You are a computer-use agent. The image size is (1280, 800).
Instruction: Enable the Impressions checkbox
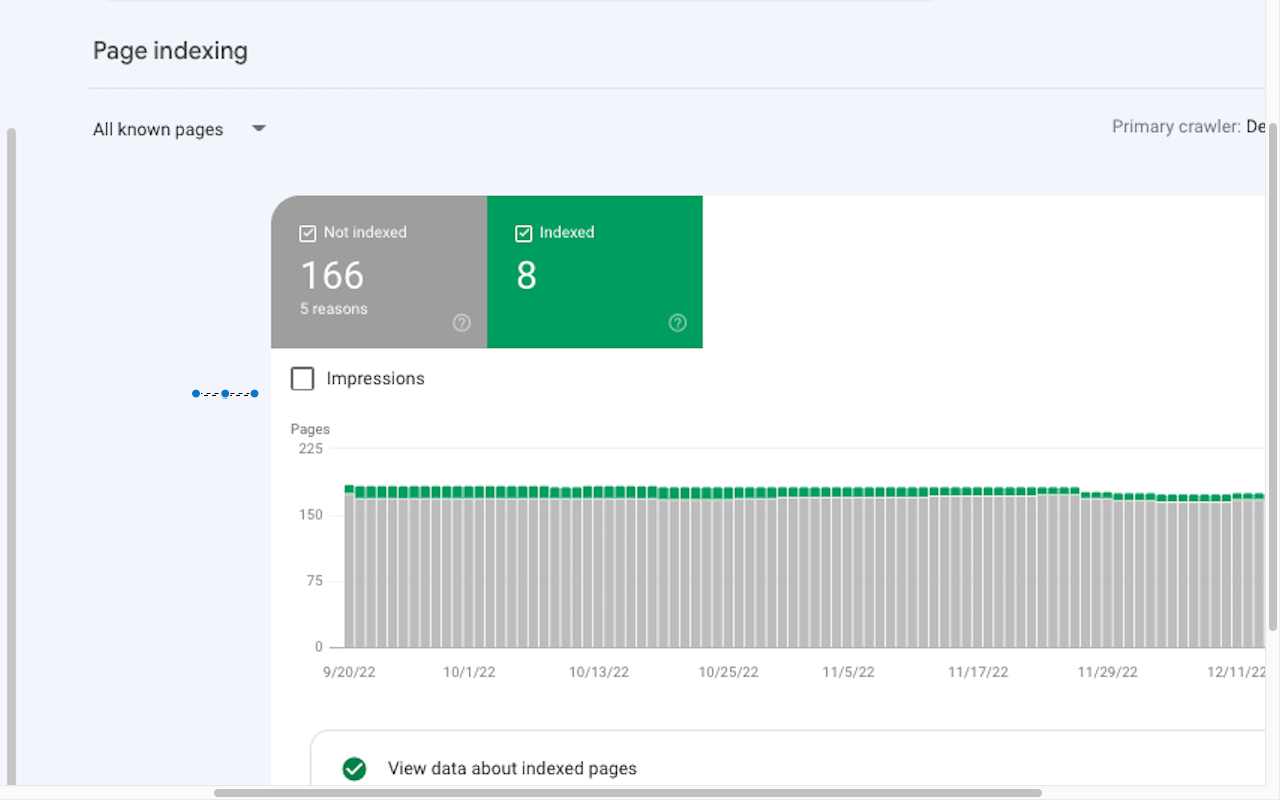pyautogui.click(x=302, y=379)
